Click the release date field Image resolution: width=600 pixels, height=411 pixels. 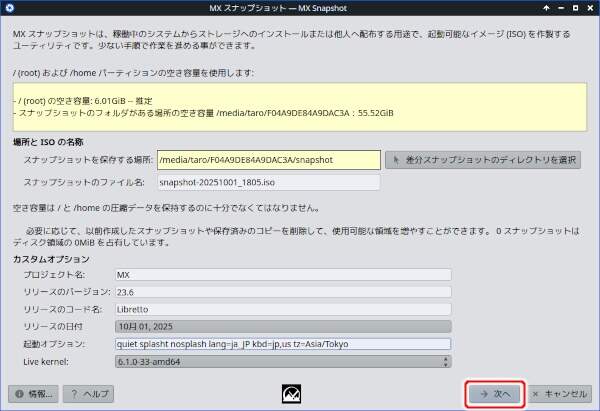coord(283,325)
